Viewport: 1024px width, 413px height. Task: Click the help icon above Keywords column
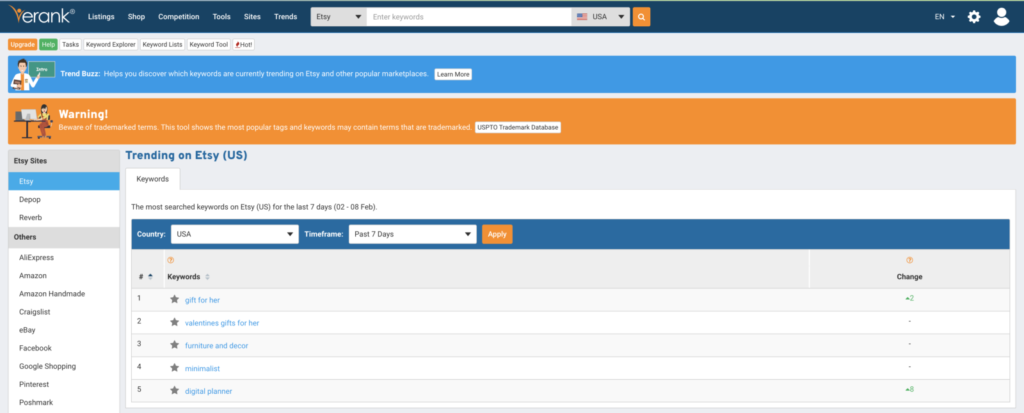coord(171,260)
